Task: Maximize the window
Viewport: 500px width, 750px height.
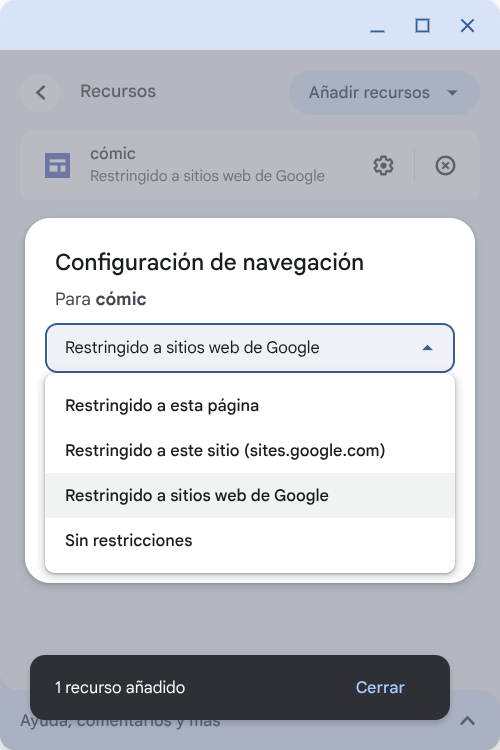Action: click(x=422, y=25)
